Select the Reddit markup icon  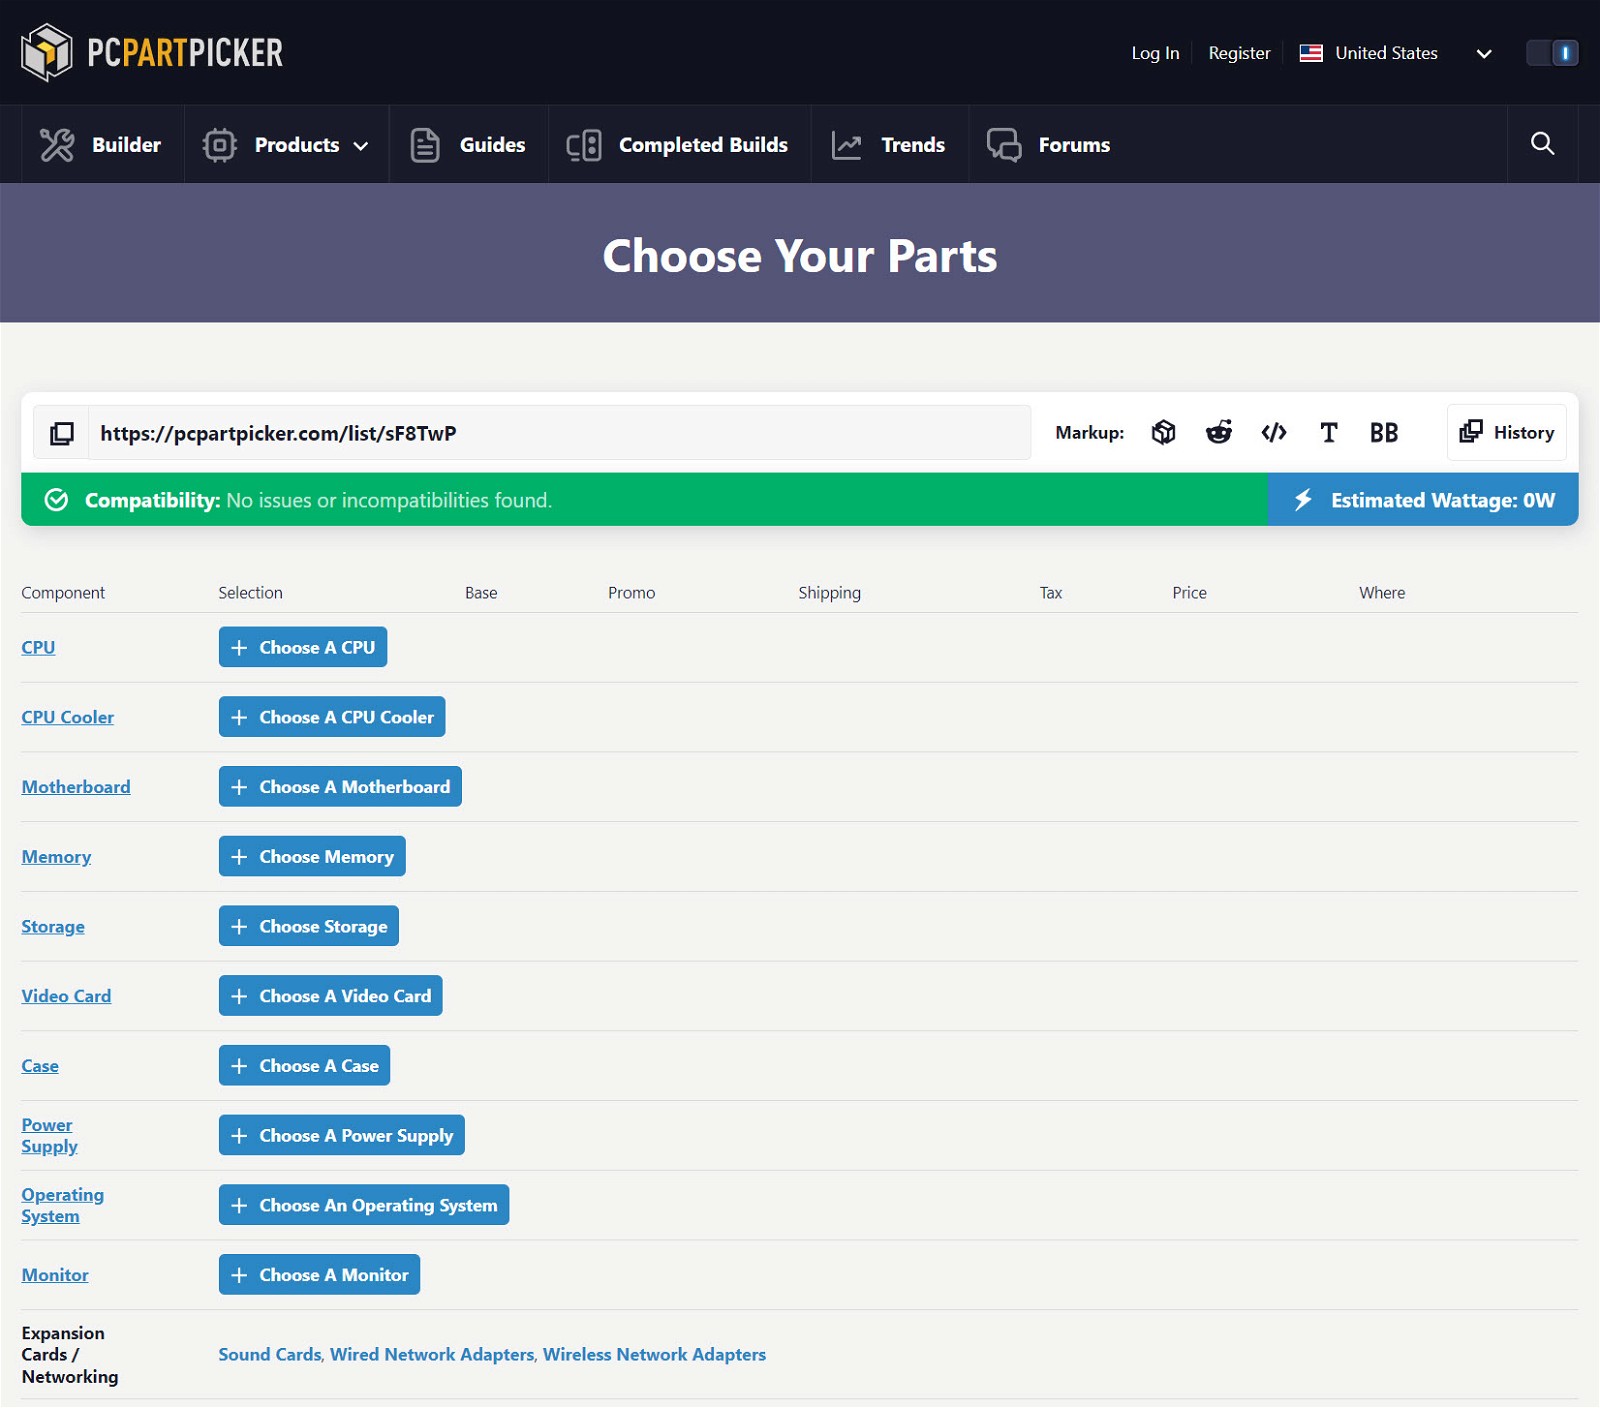click(1218, 433)
